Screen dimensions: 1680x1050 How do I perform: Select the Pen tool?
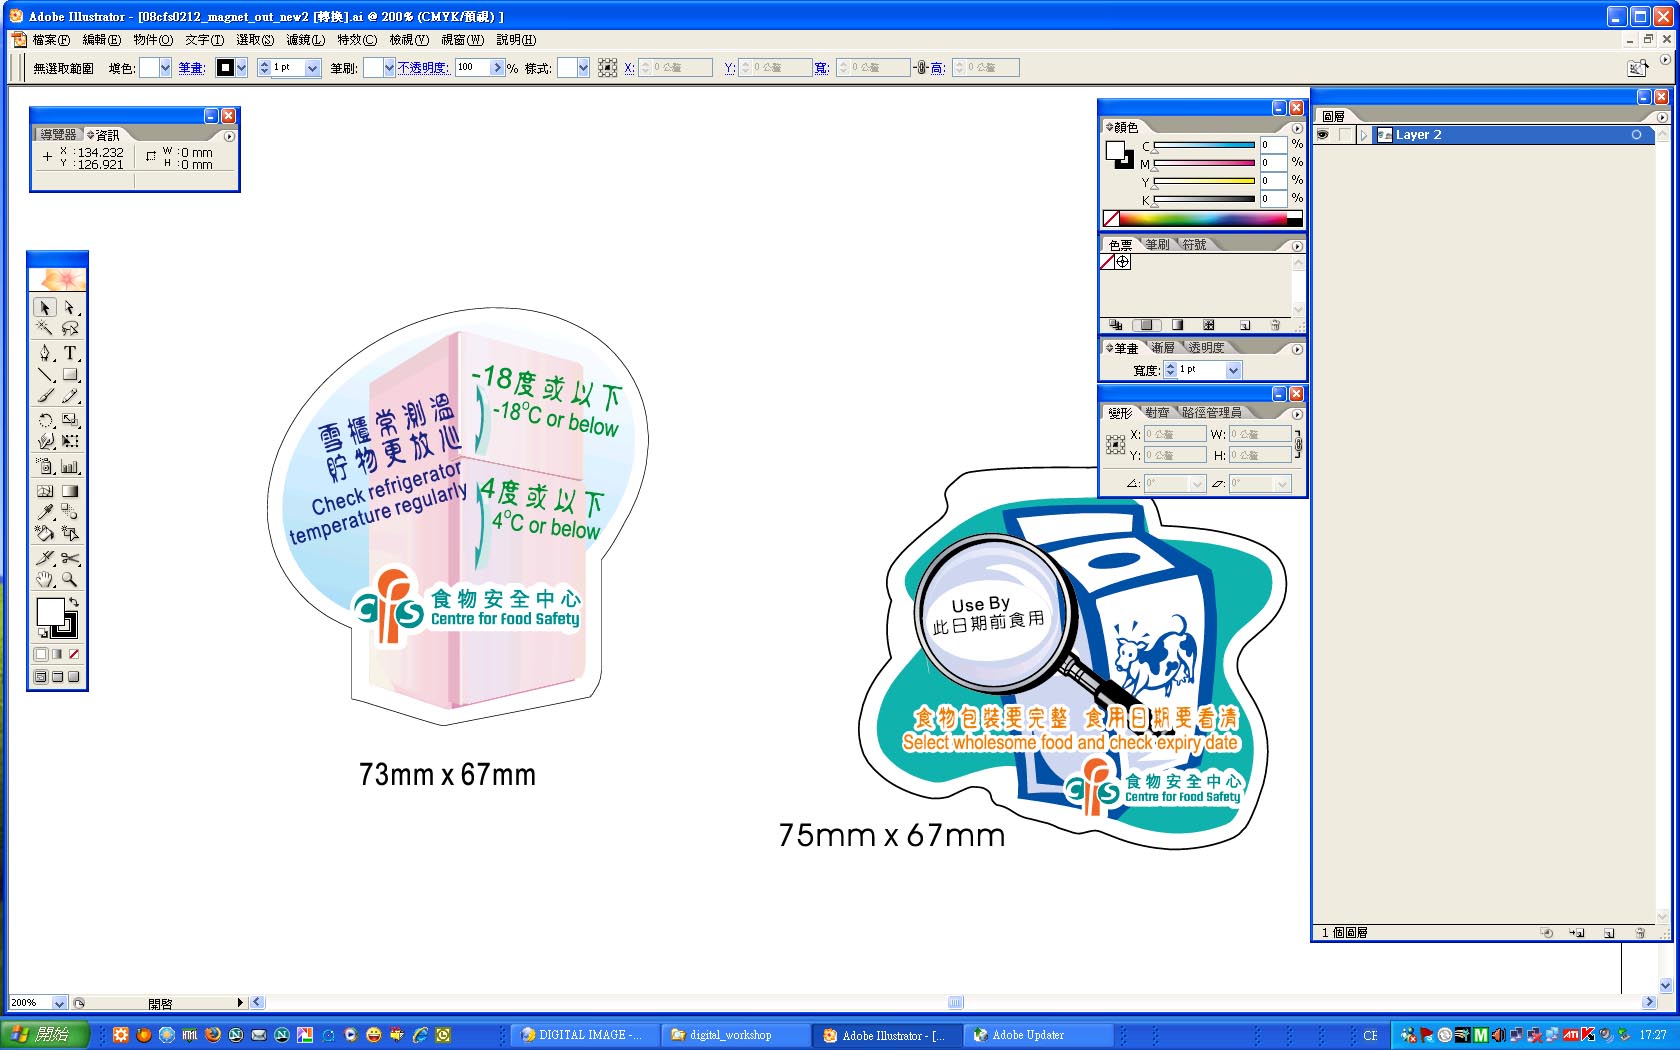tap(44, 353)
